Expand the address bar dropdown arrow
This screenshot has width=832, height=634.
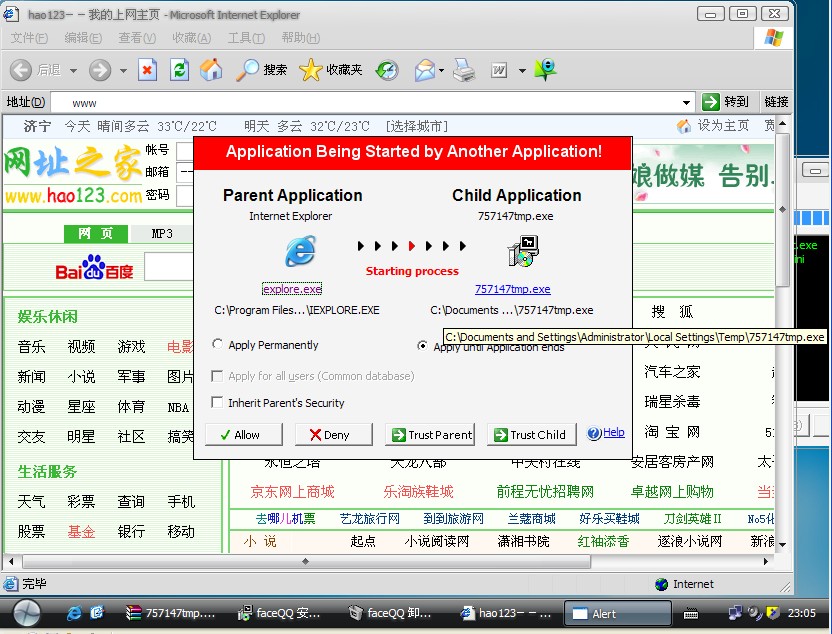tap(686, 102)
